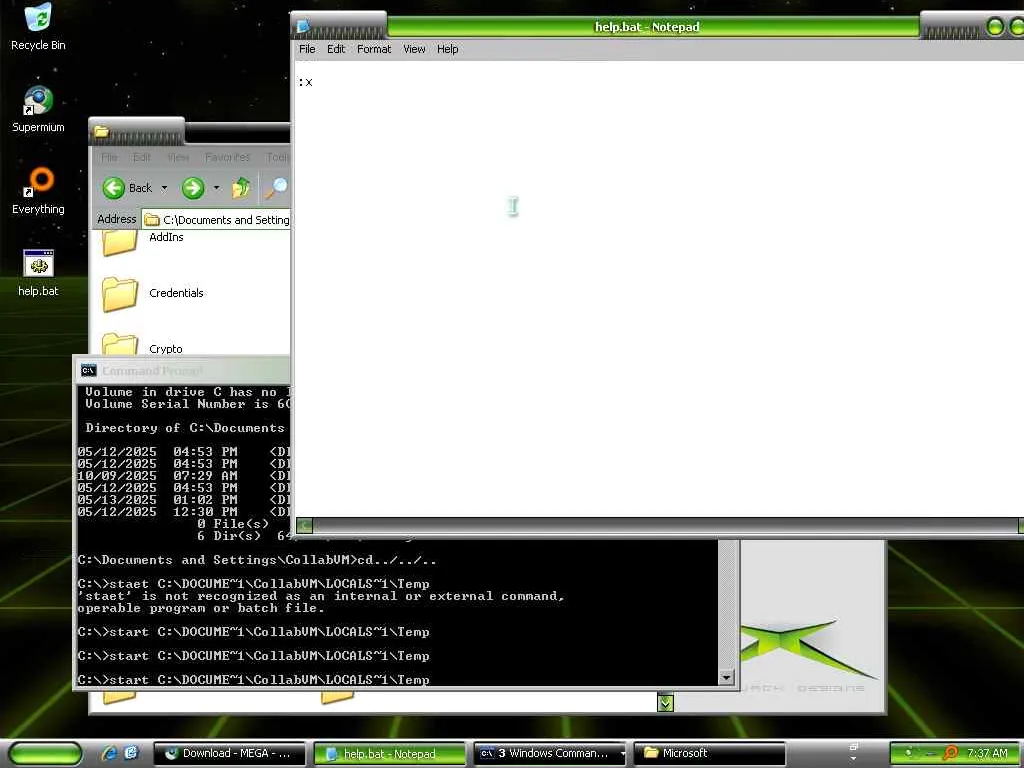Click the Command Prompt window title bar

point(183,370)
